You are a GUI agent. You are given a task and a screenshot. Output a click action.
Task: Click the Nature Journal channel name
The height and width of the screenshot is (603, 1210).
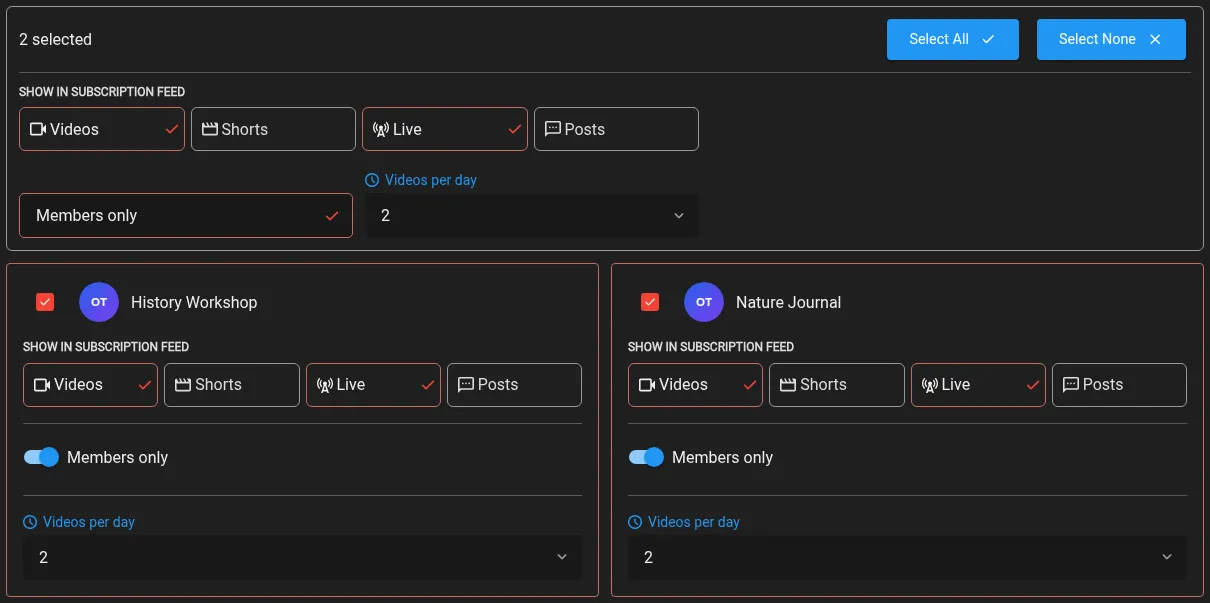(x=788, y=302)
